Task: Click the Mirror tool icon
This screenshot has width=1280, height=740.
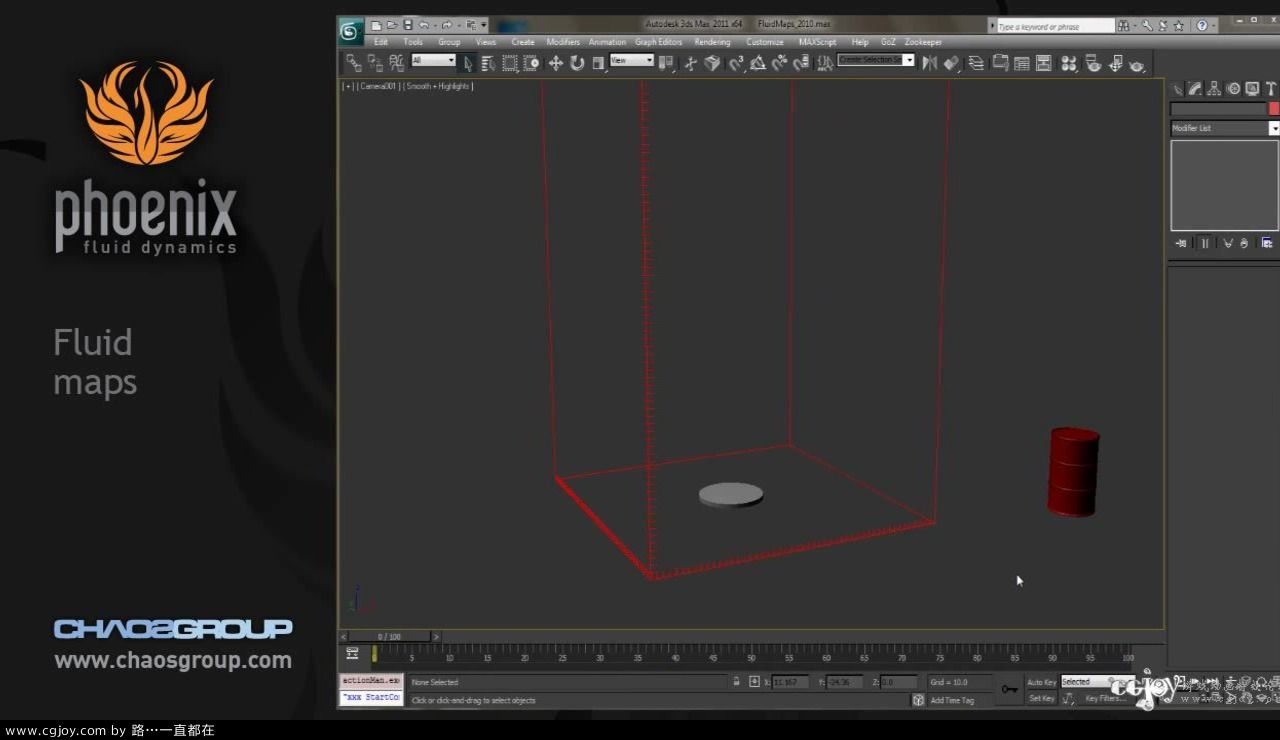Action: pyautogui.click(x=930, y=63)
